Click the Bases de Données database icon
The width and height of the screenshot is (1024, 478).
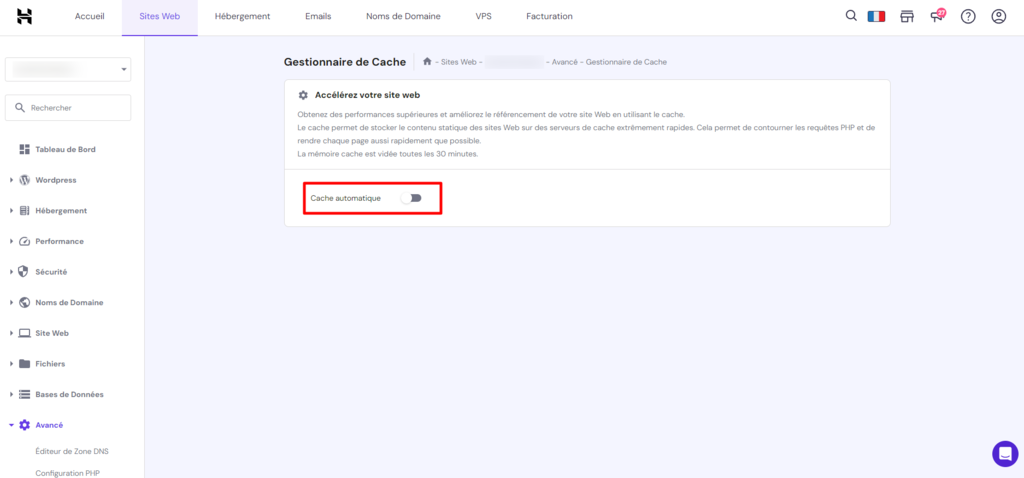click(25, 394)
